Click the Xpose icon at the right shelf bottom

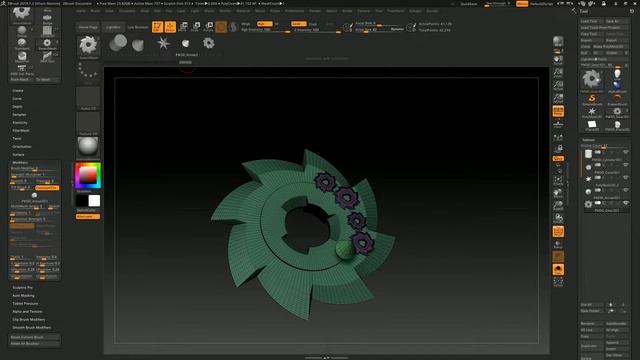pyautogui.click(x=558, y=281)
